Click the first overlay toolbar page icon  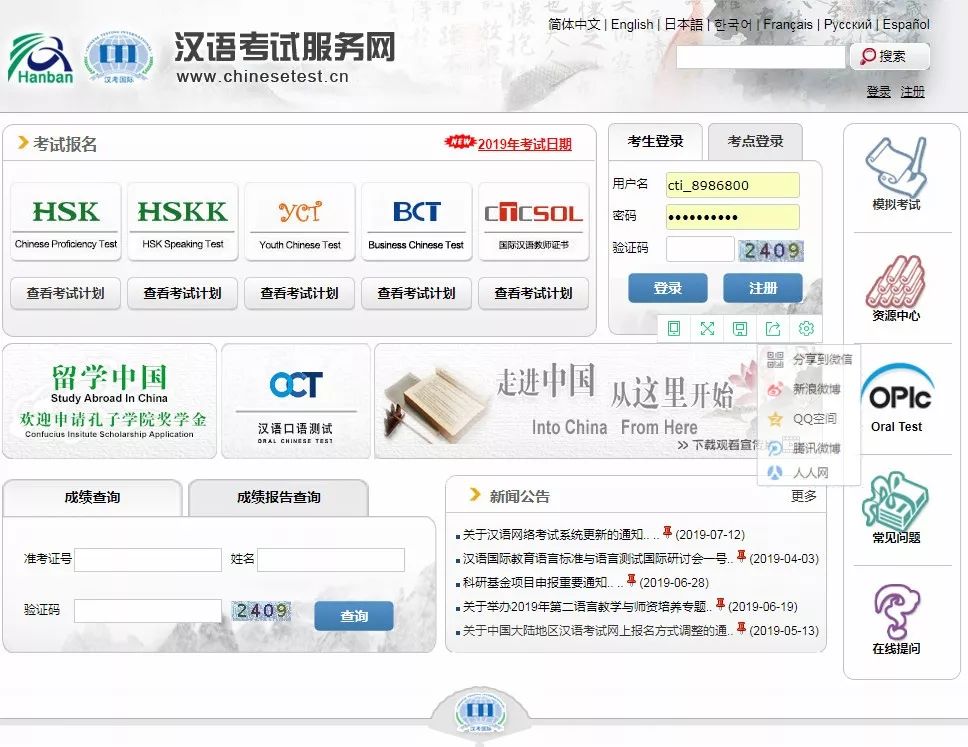(674, 328)
